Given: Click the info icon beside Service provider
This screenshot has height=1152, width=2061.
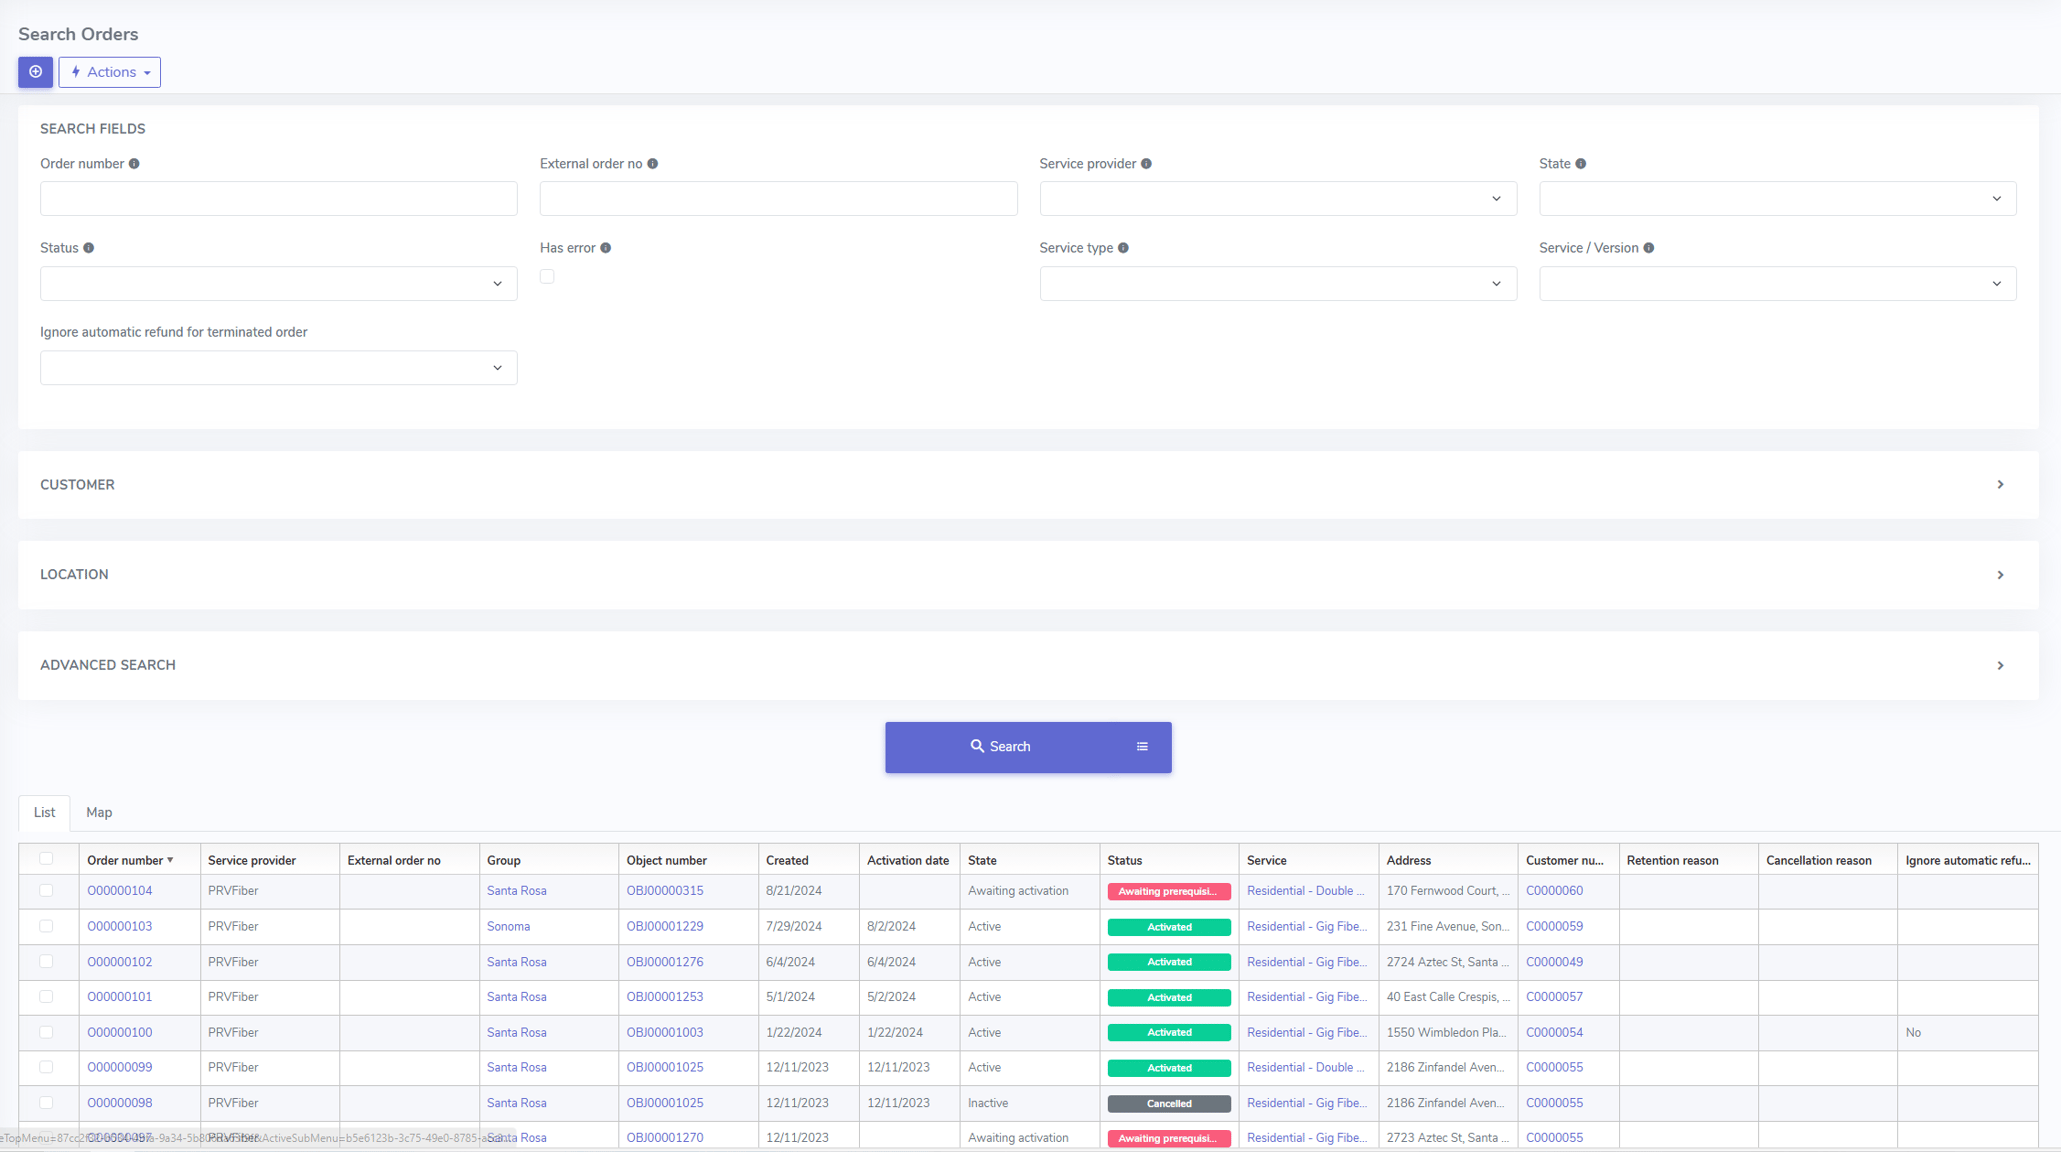Looking at the screenshot, I should click(x=1148, y=163).
